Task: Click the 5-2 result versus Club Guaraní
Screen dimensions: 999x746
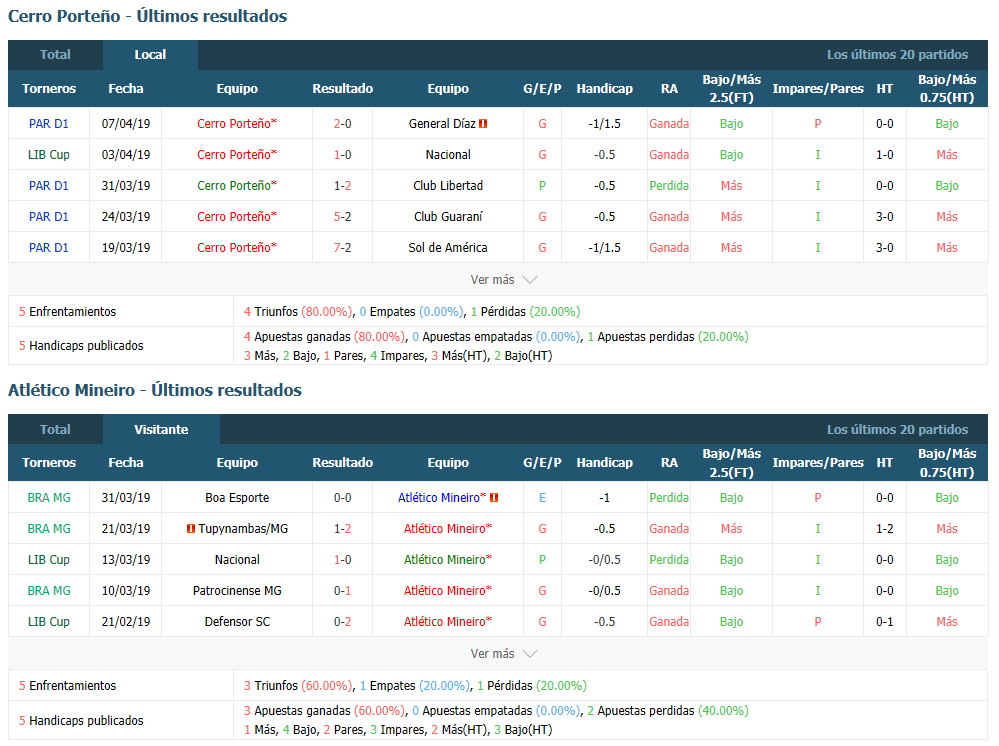Action: [x=342, y=217]
